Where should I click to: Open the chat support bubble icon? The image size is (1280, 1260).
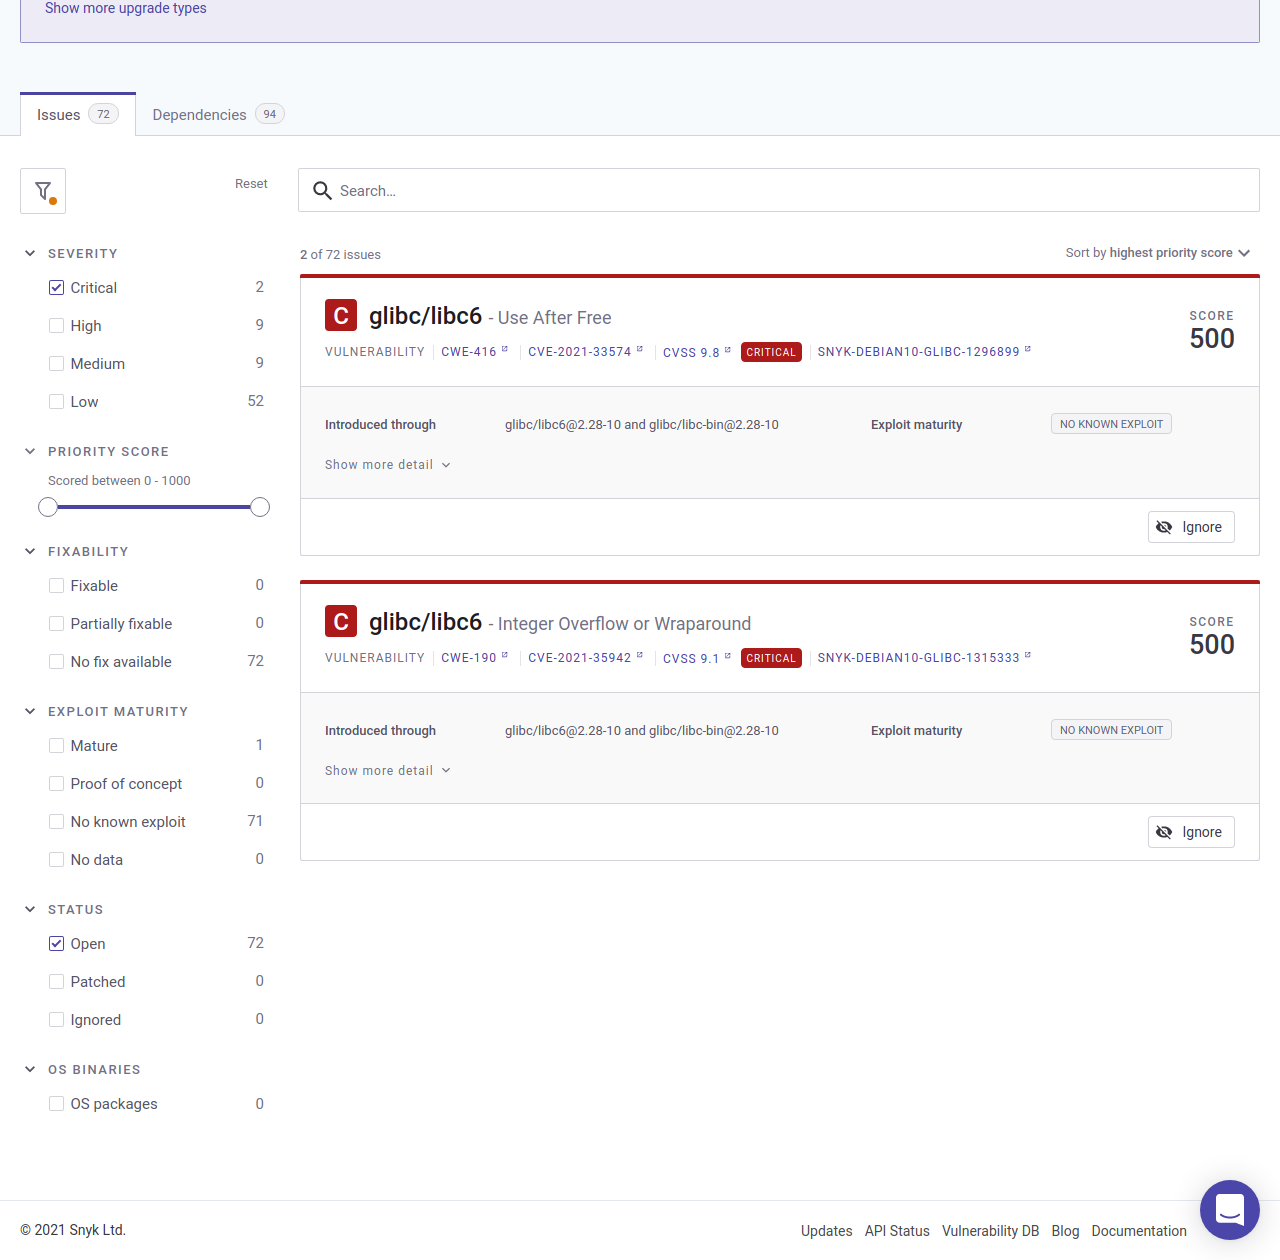(1230, 1210)
